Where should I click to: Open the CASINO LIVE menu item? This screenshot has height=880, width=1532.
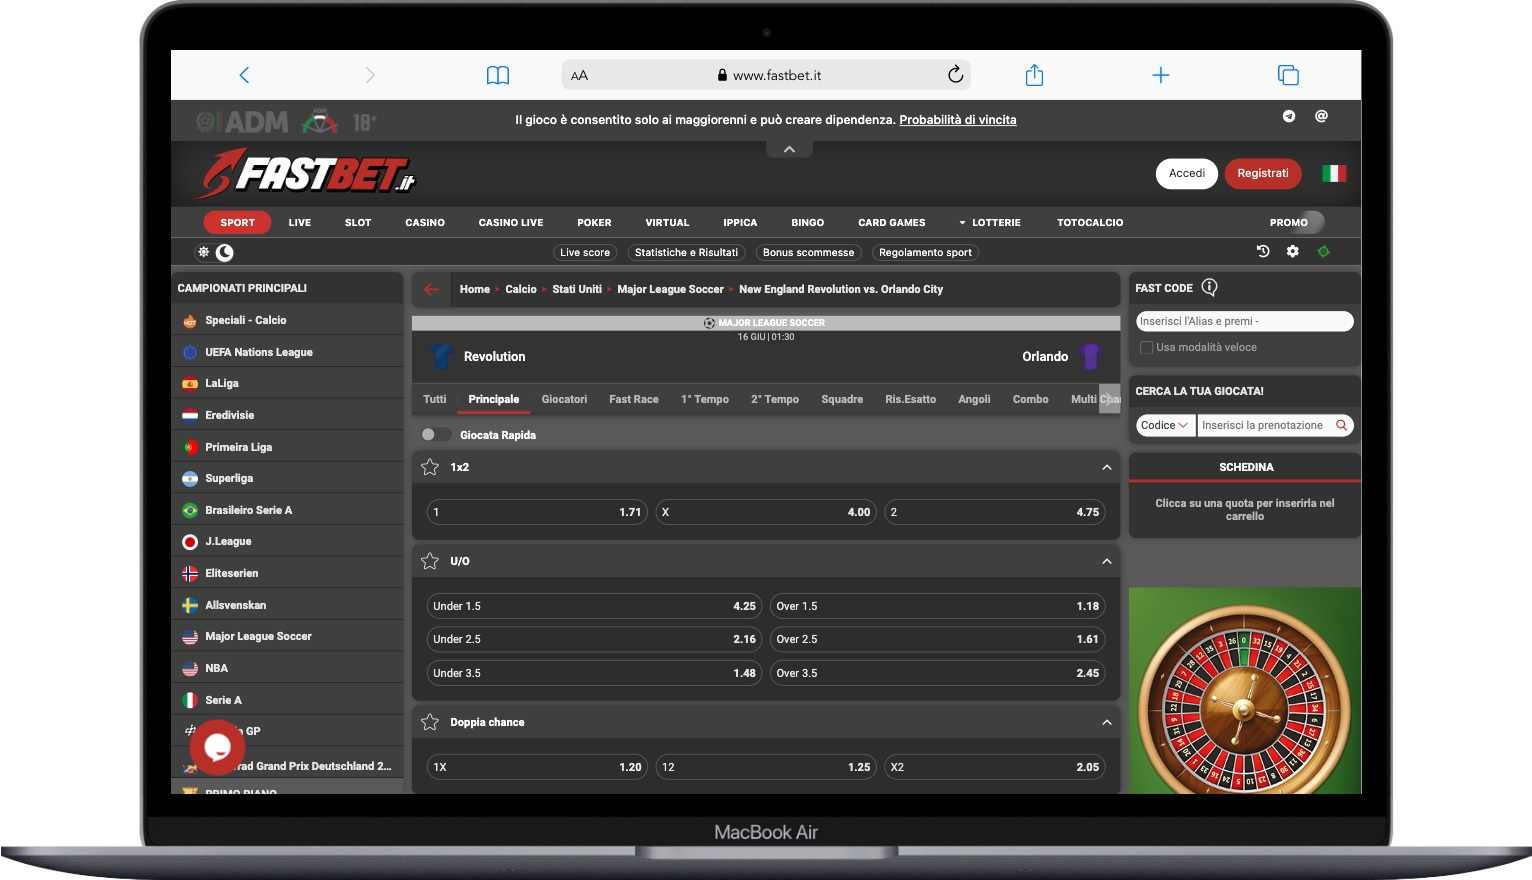510,222
